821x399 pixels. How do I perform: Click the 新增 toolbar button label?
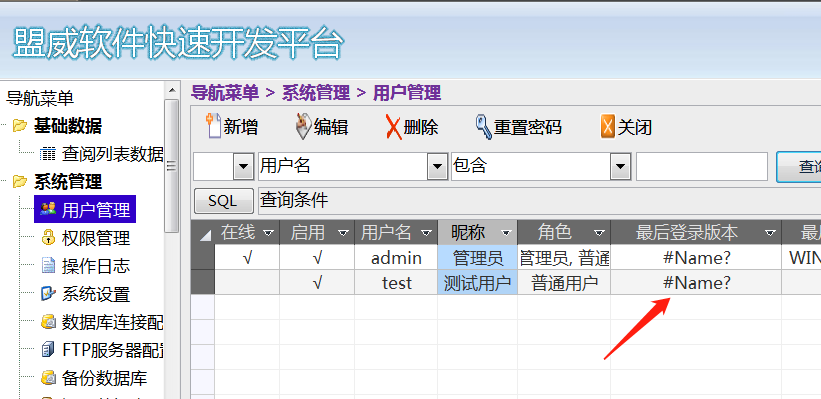click(241, 127)
